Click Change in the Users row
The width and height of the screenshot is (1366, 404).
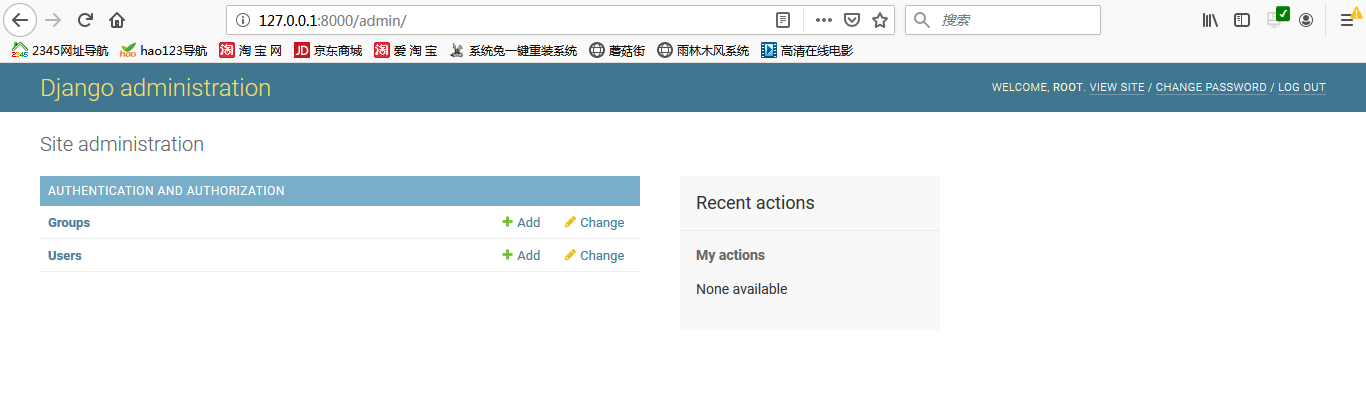[594, 256]
